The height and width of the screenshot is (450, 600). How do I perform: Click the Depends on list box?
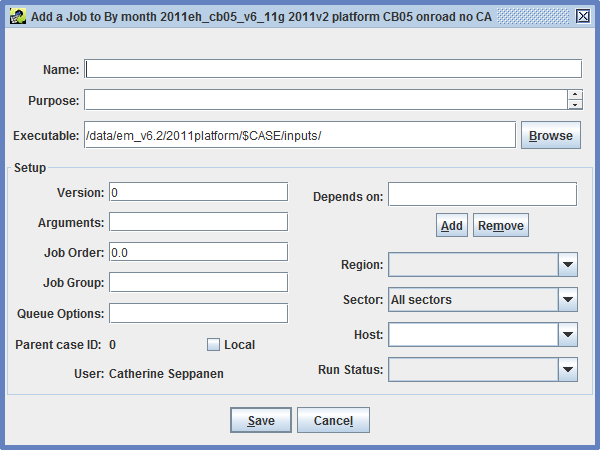coord(483,194)
